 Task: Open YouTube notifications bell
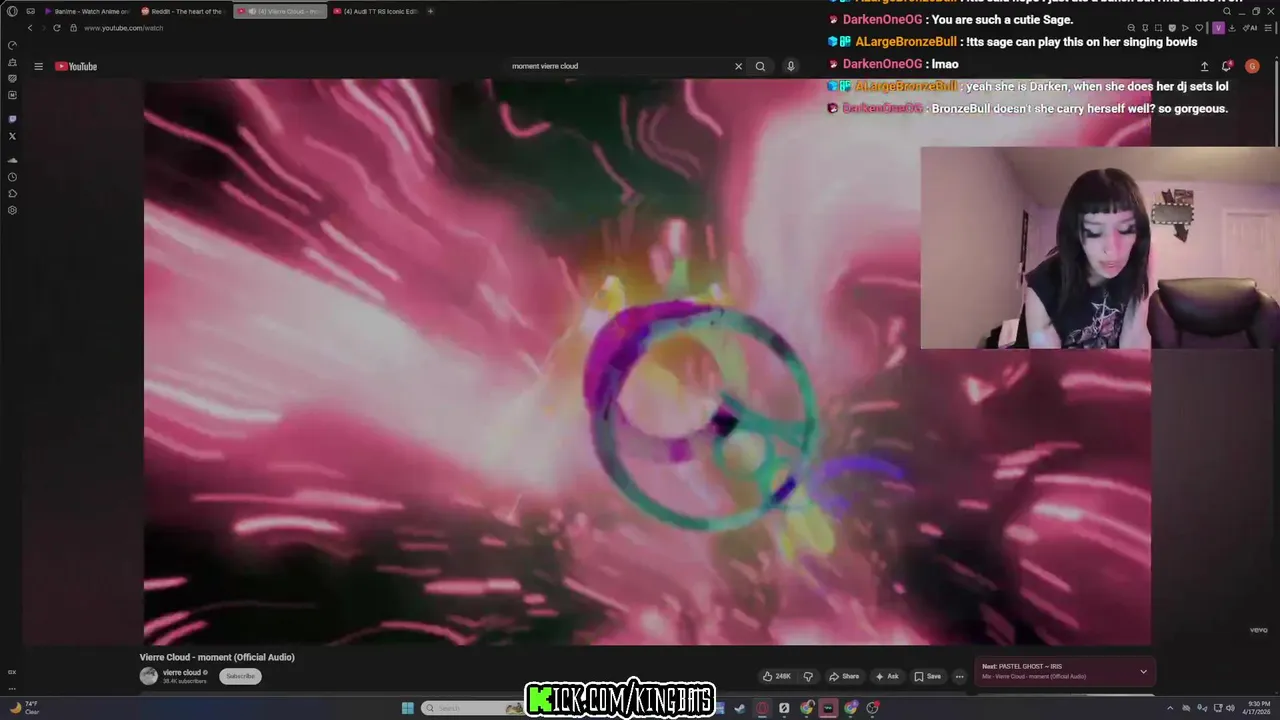click(x=1227, y=66)
